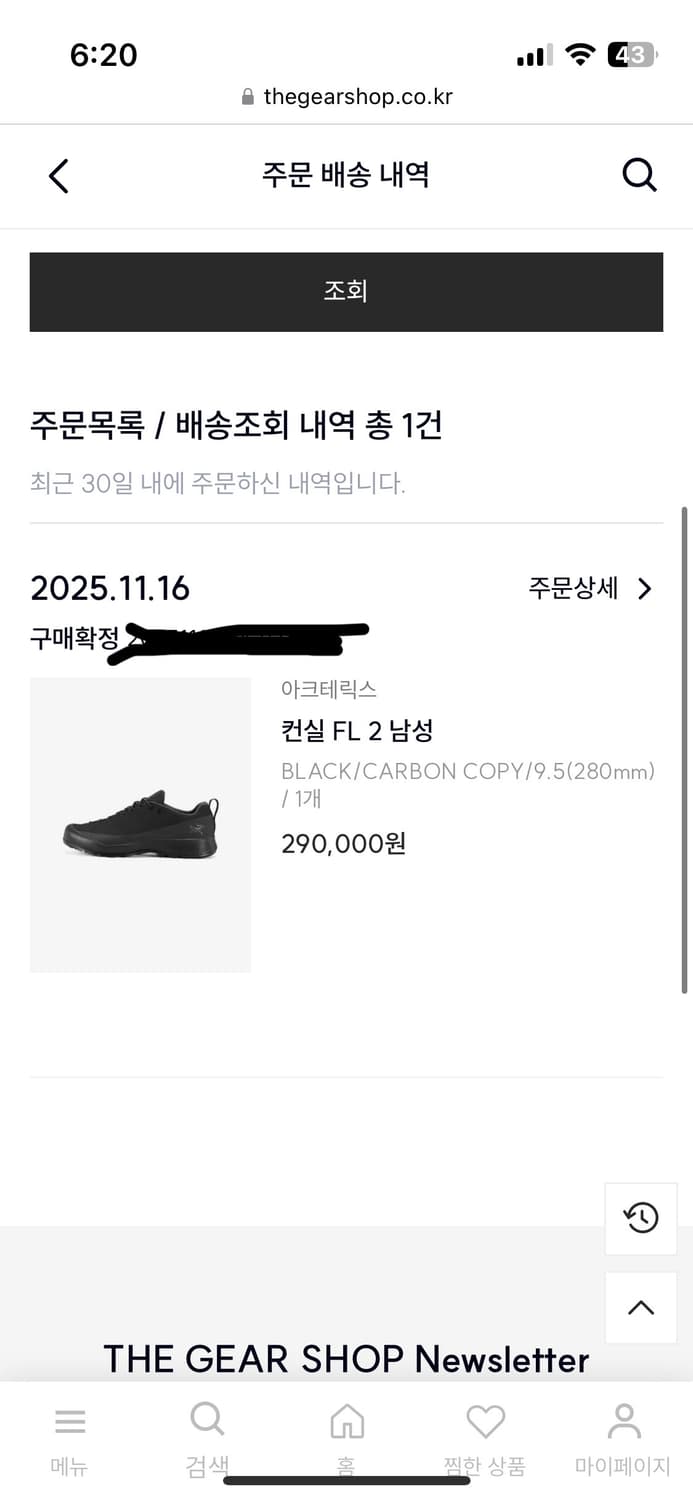Tap the back arrow to return
This screenshot has width=693, height=1500.
57,175
